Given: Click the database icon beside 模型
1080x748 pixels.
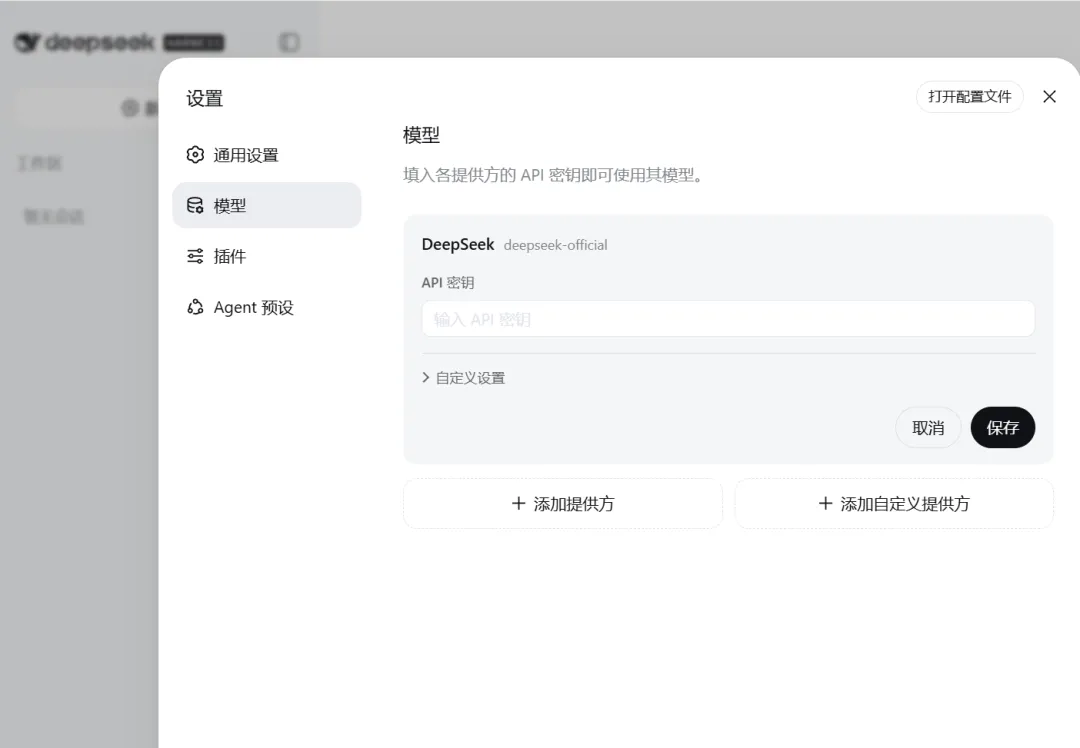Looking at the screenshot, I should 196,205.
